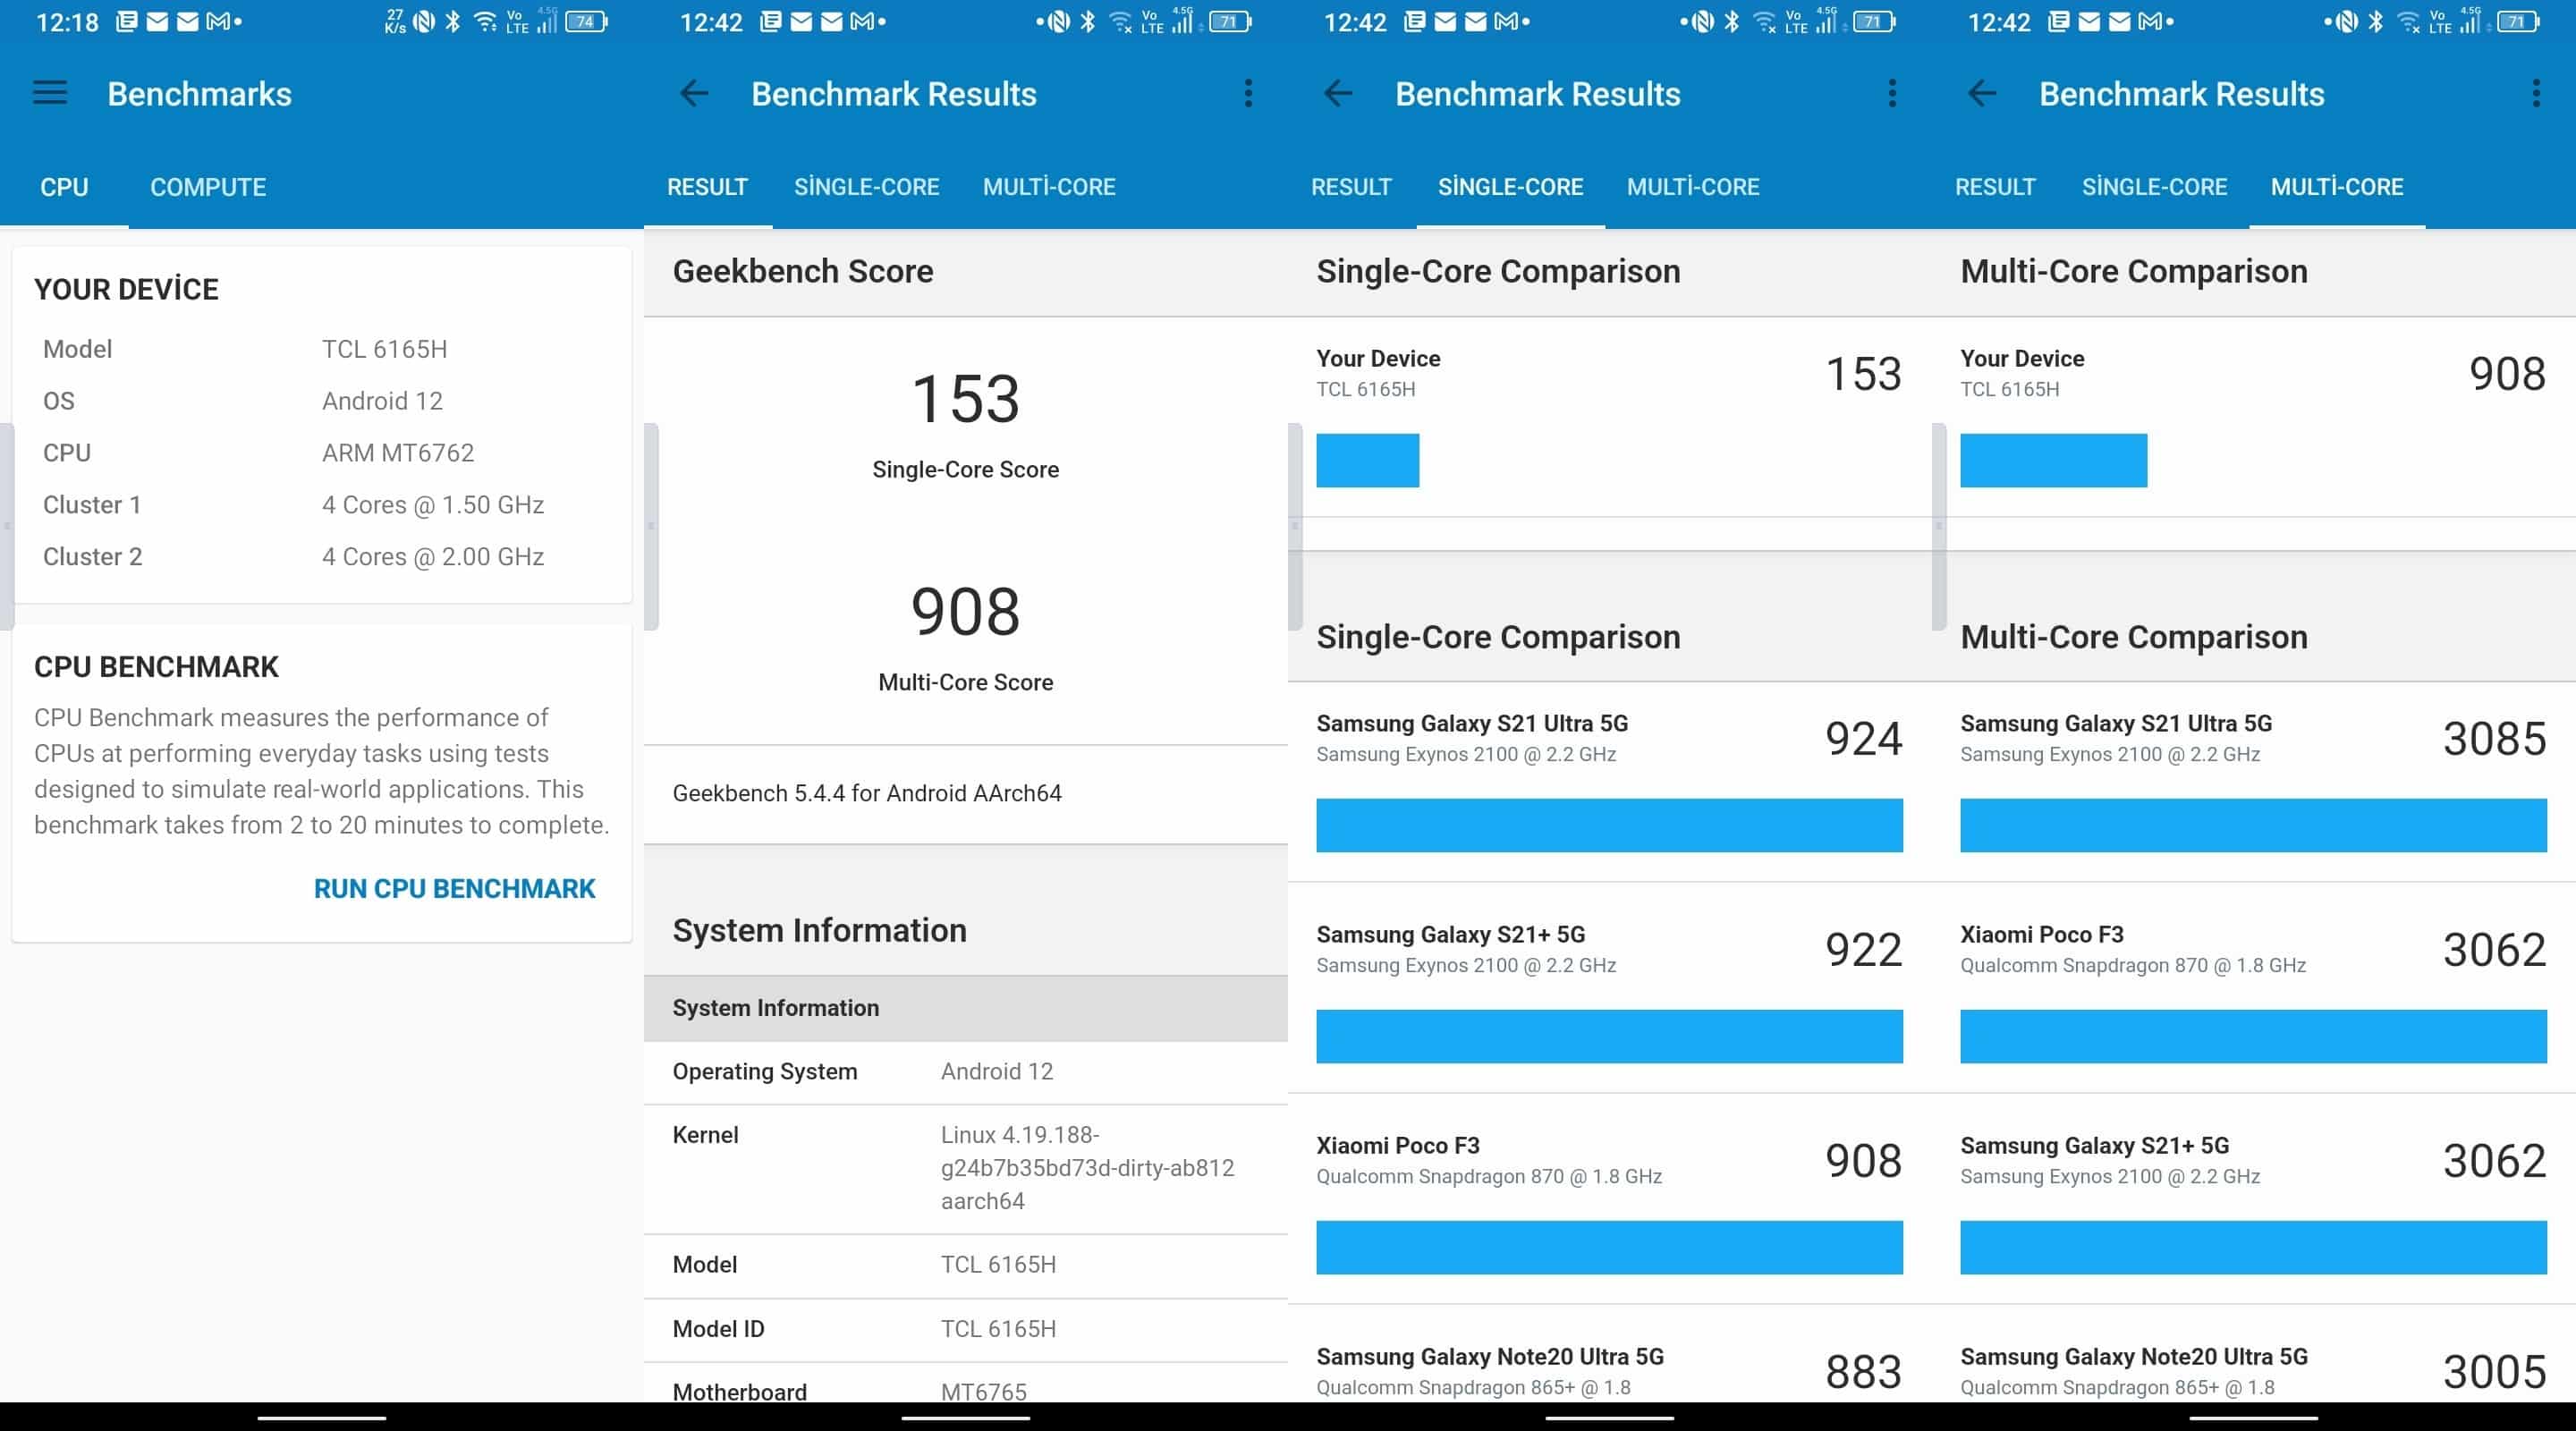
Task: Open three-dot menu on Multi-Core Comparison screen
Action: coord(2536,94)
